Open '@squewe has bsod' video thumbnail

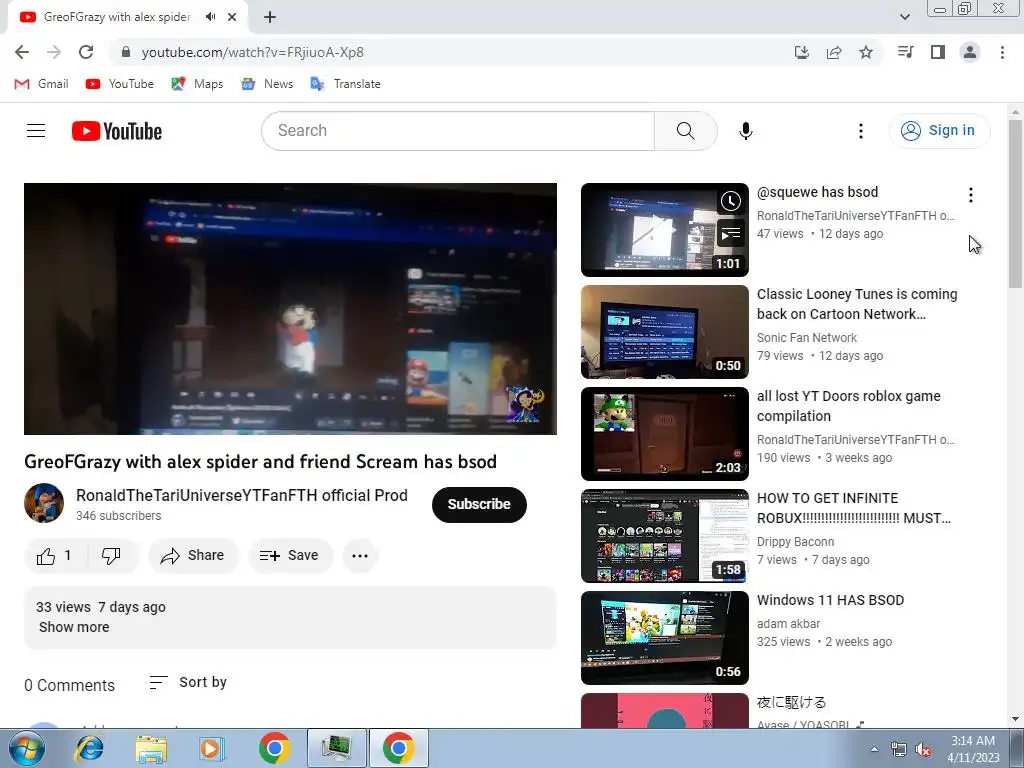[664, 230]
